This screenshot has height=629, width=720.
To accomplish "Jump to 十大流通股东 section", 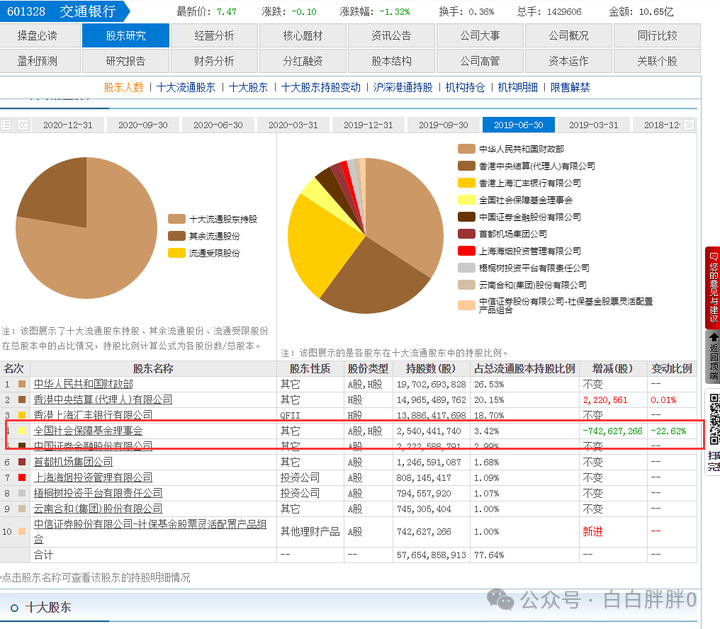I will 186,87.
